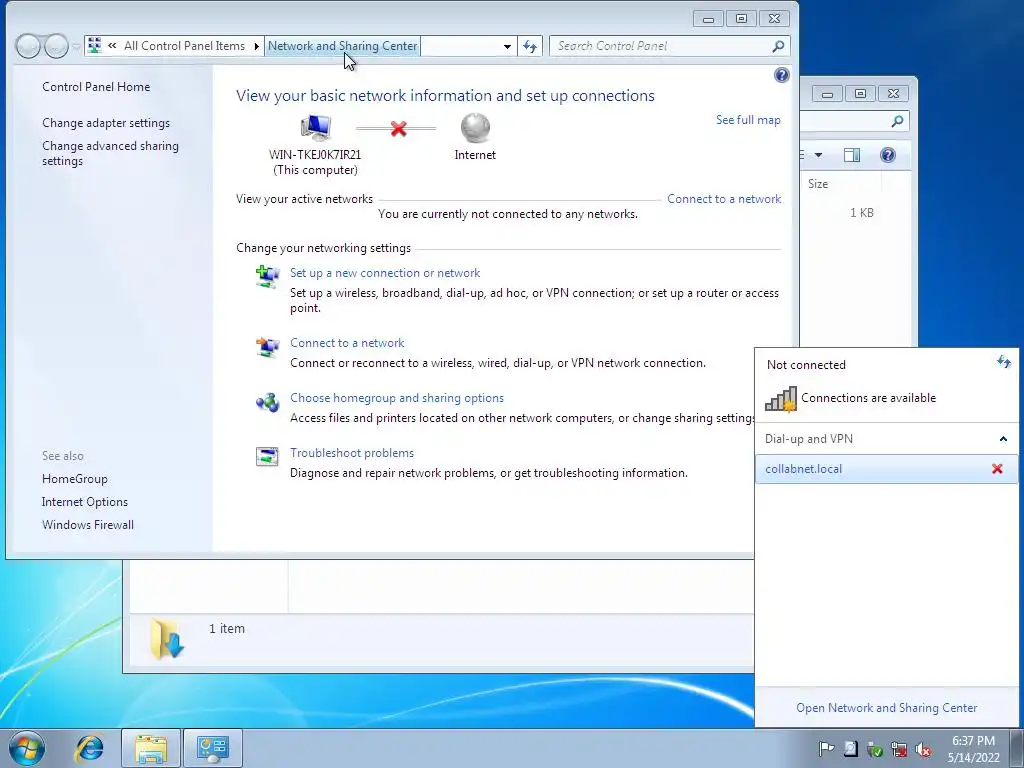This screenshot has height=768, width=1024.
Task: Click Open Network and Sharing Center in flyout
Action: (x=886, y=708)
